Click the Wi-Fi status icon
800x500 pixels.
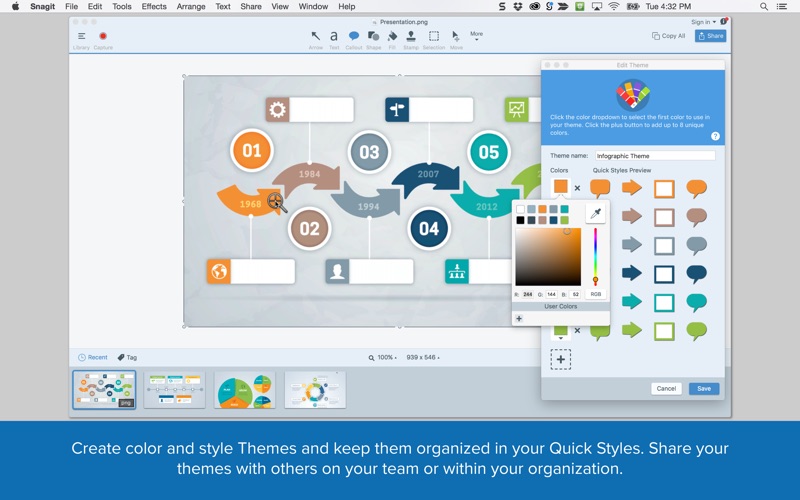tap(614, 7)
